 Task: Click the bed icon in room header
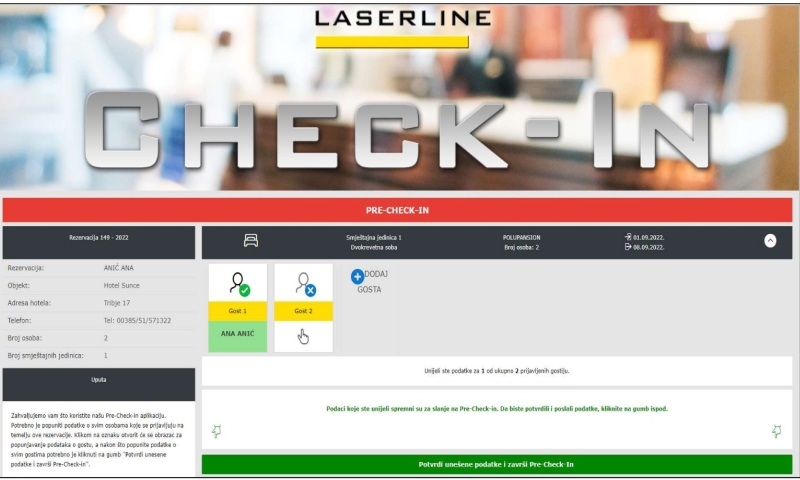251,240
